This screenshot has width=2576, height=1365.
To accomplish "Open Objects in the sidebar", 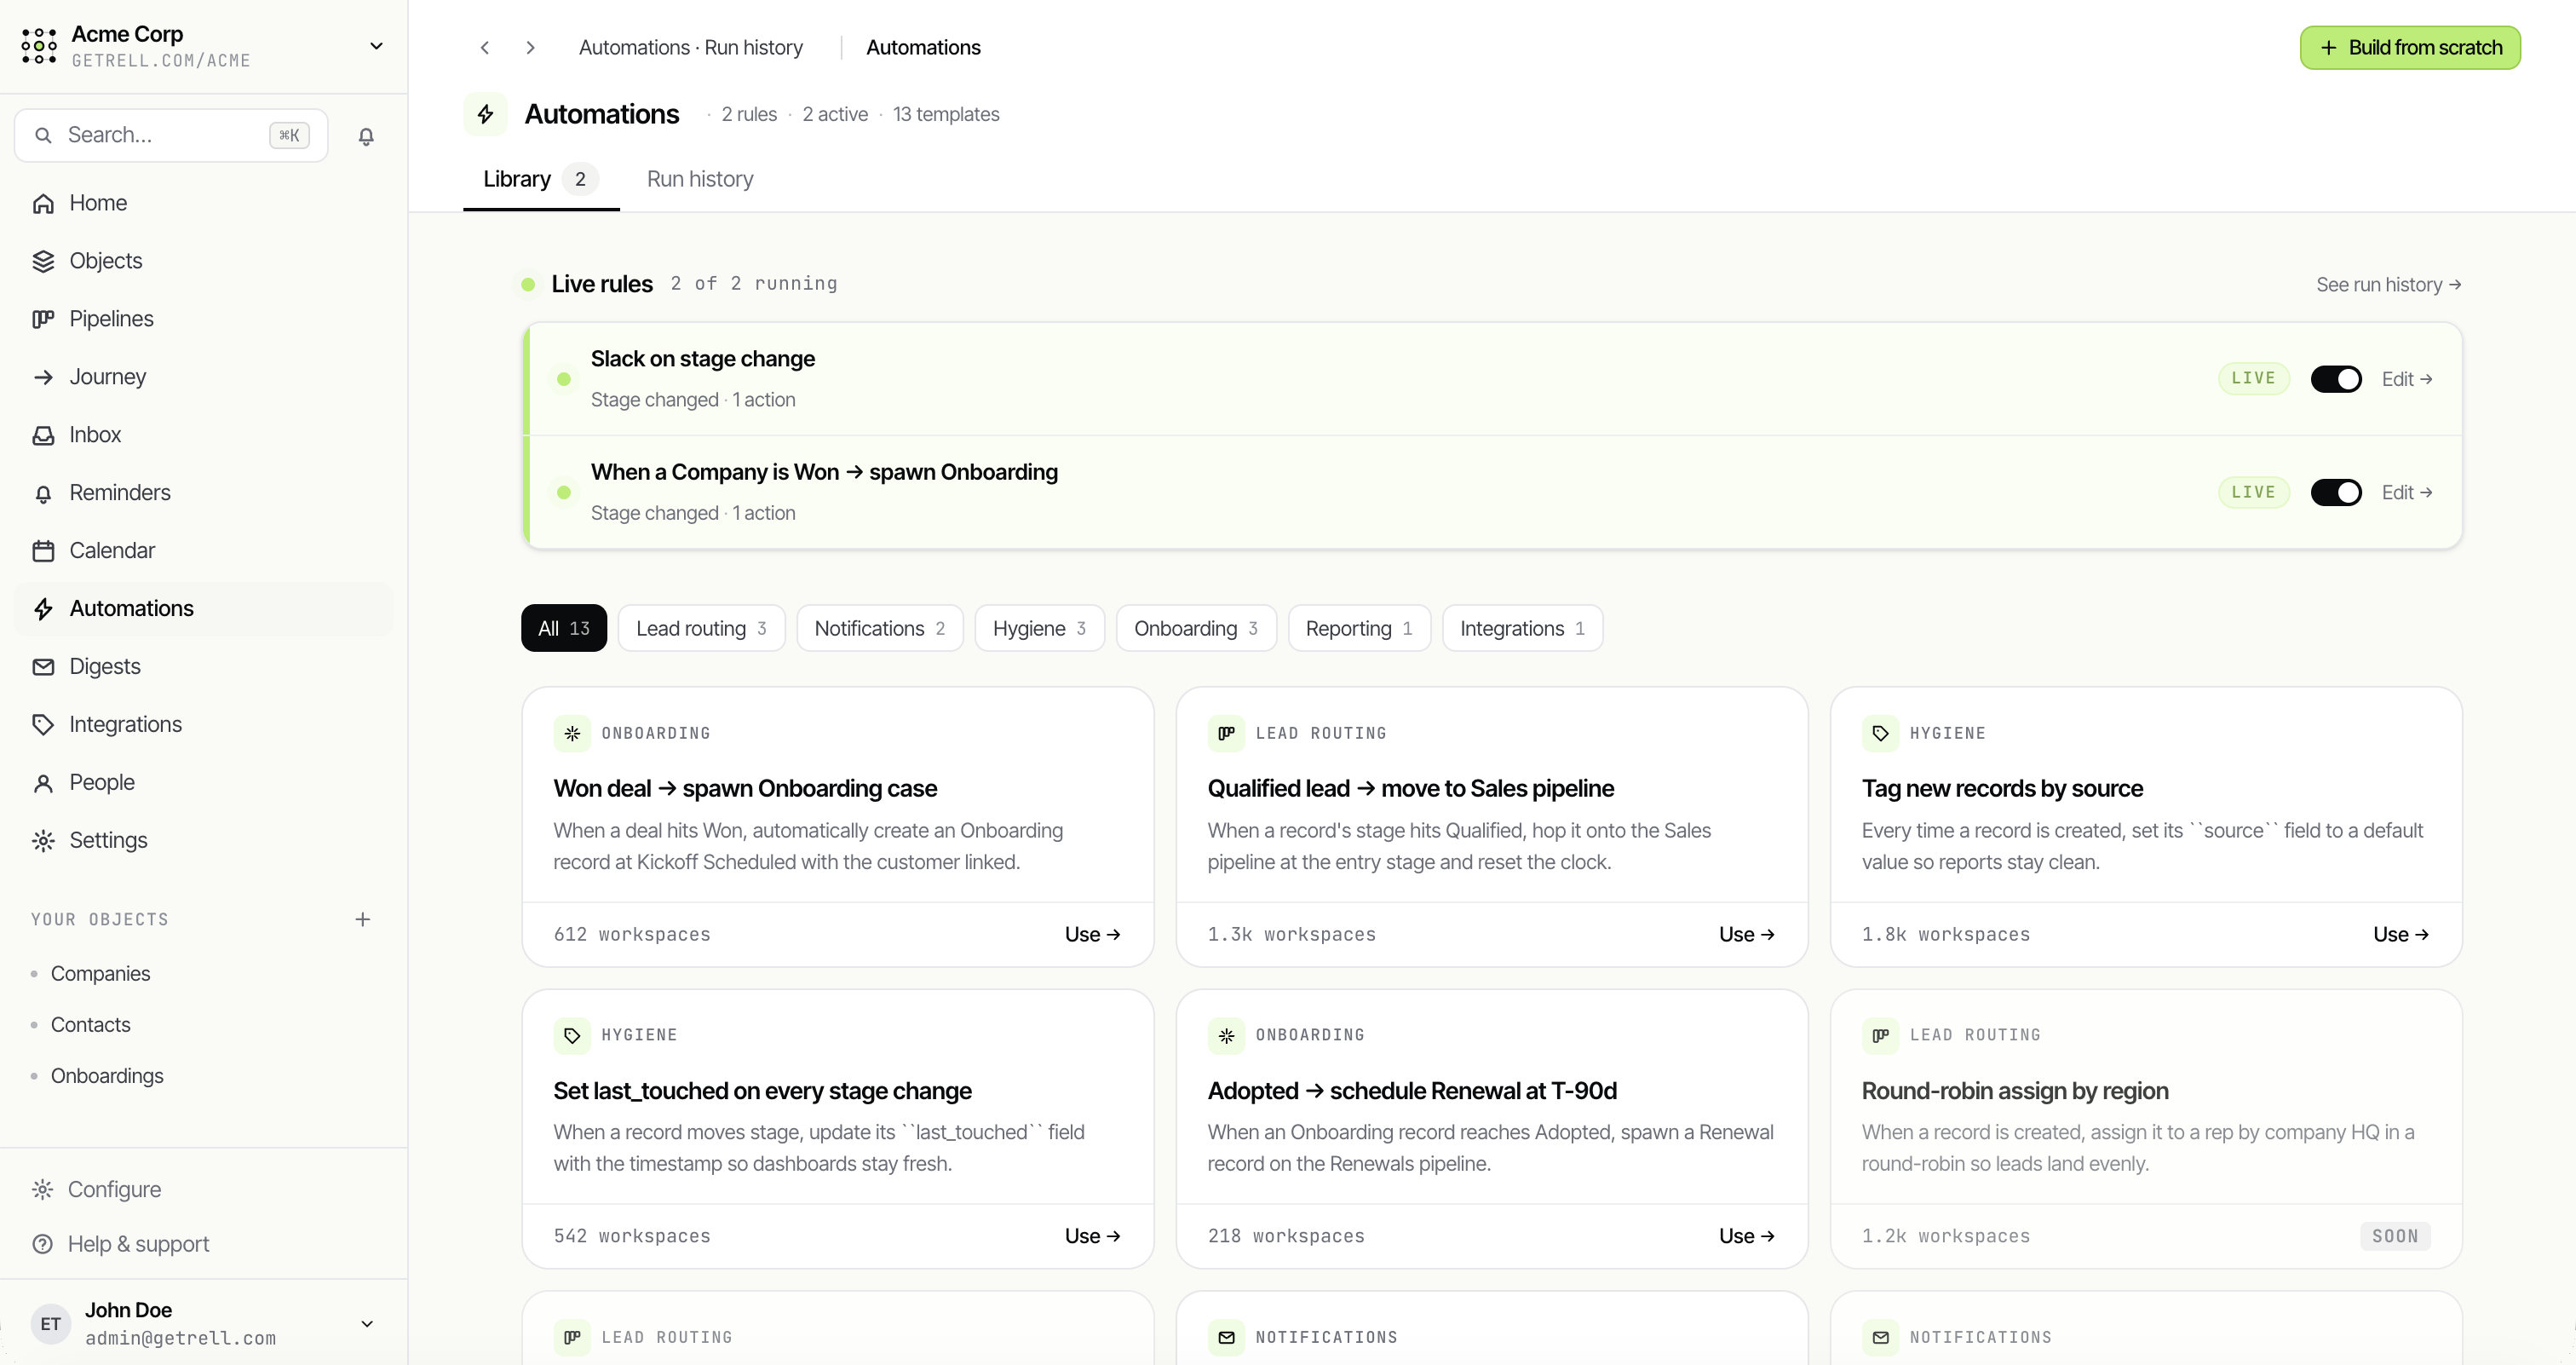I will coord(204,261).
